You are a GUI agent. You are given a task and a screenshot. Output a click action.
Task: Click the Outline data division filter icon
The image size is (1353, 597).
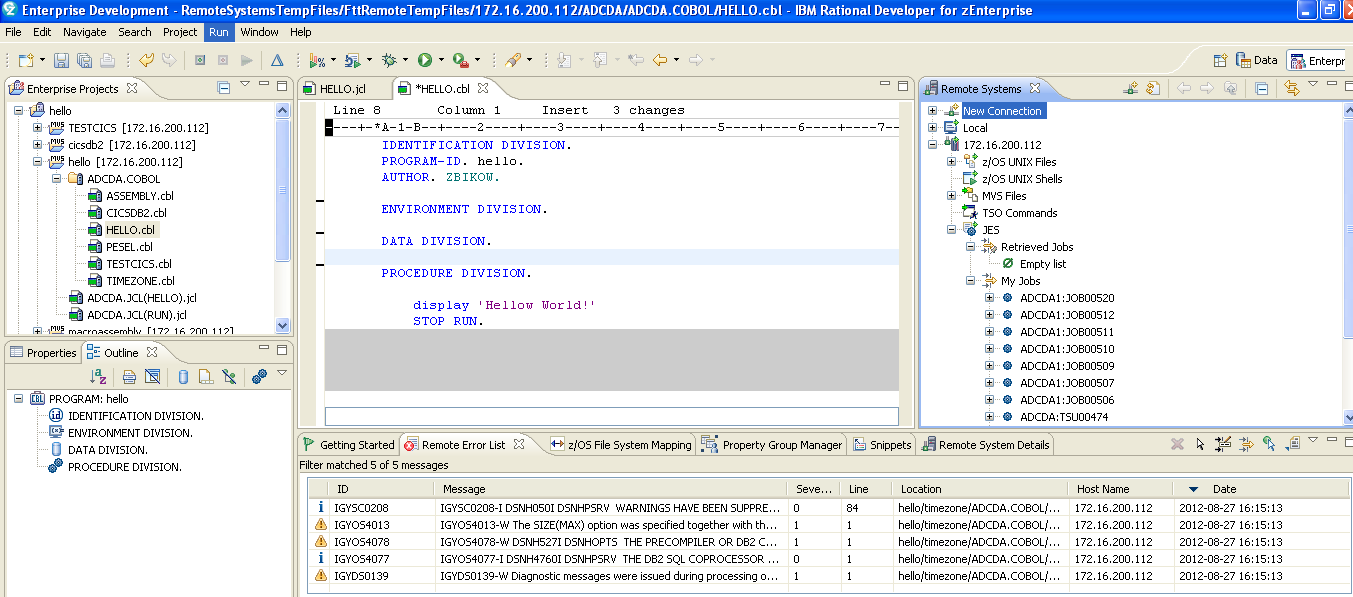(x=183, y=376)
